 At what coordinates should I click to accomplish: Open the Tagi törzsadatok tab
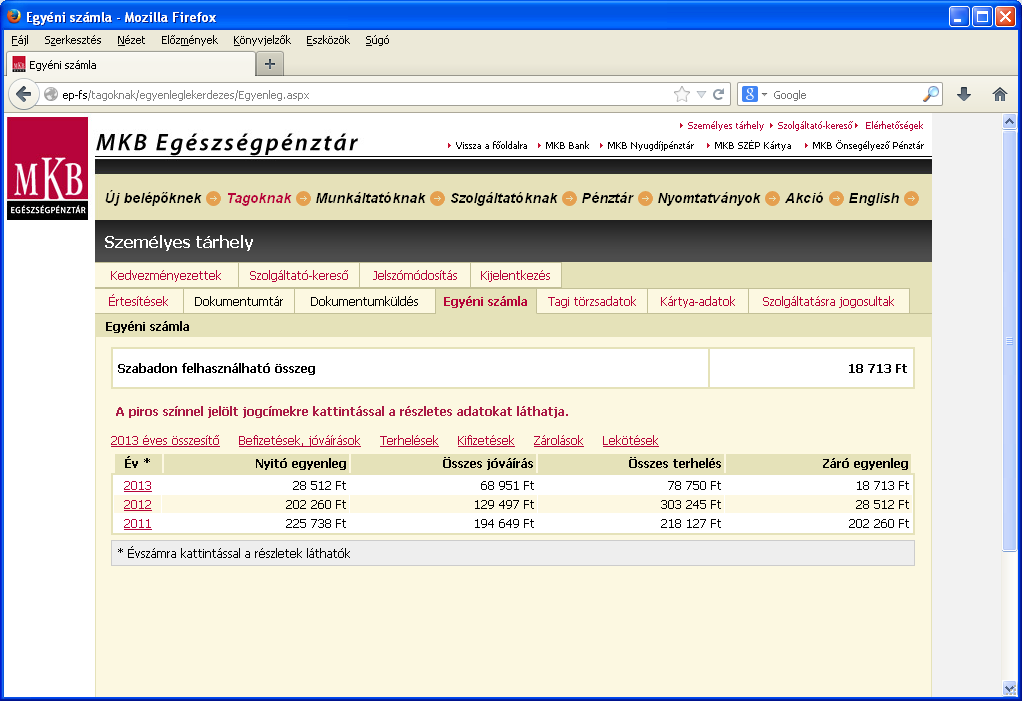(592, 302)
